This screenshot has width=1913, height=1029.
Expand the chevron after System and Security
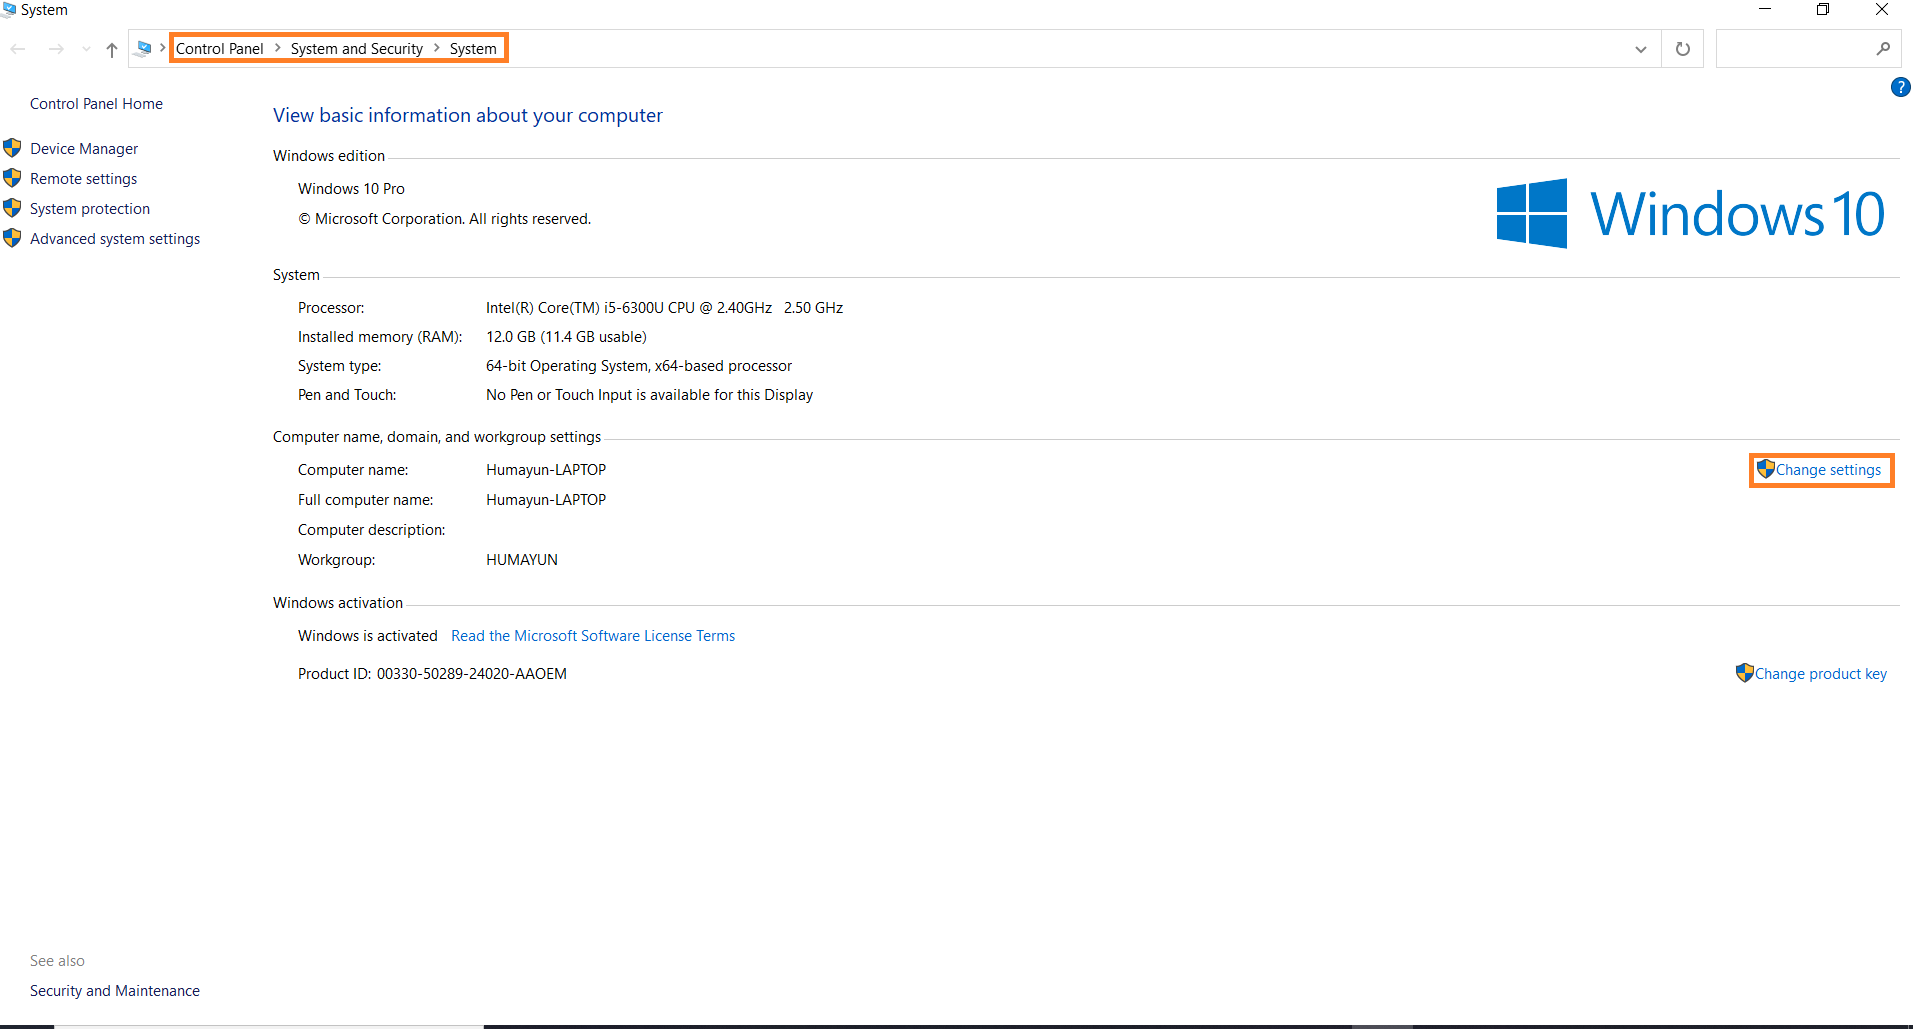437,48
